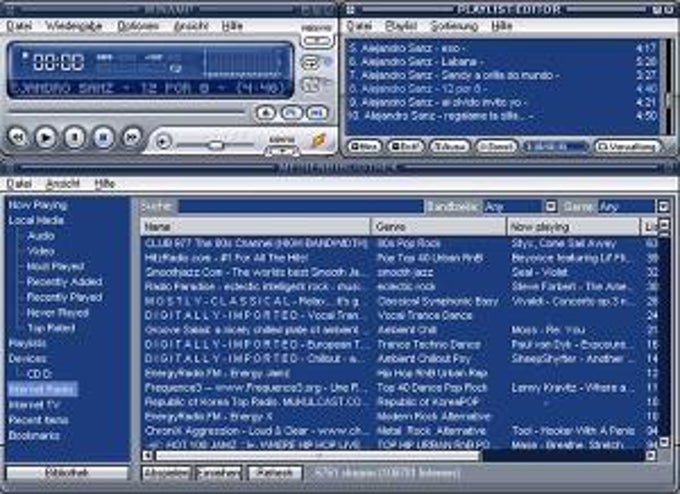Screen dimensions: 680x494
Task: Select playlist track 'Alejandro Sanz - Labana'
Action: coord(503,62)
